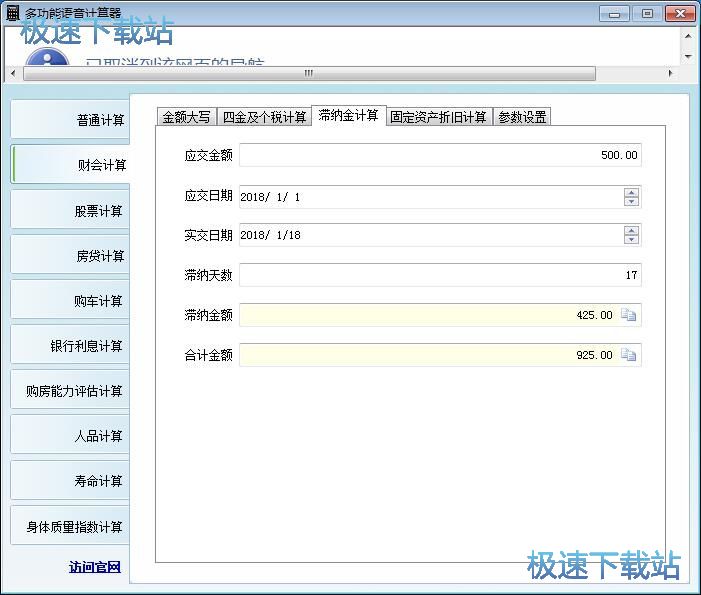Go to the 参数设置 tab
The height and width of the screenshot is (595, 701).
pyautogui.click(x=522, y=117)
